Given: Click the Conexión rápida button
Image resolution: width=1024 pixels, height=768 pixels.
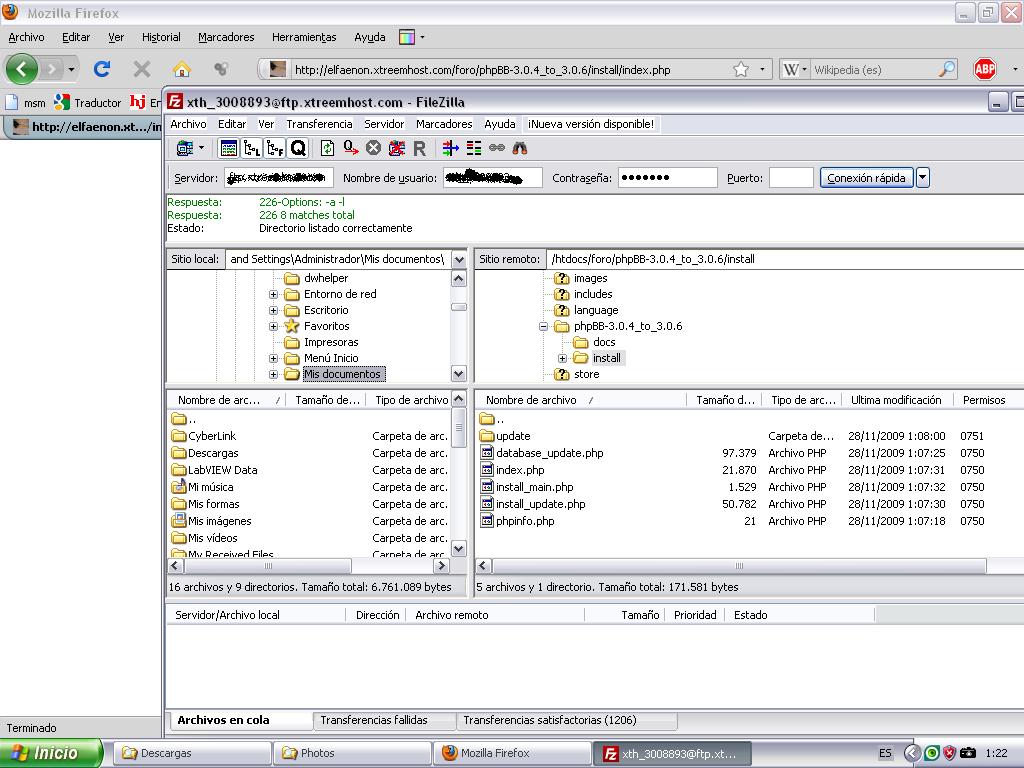Looking at the screenshot, I should pos(867,178).
